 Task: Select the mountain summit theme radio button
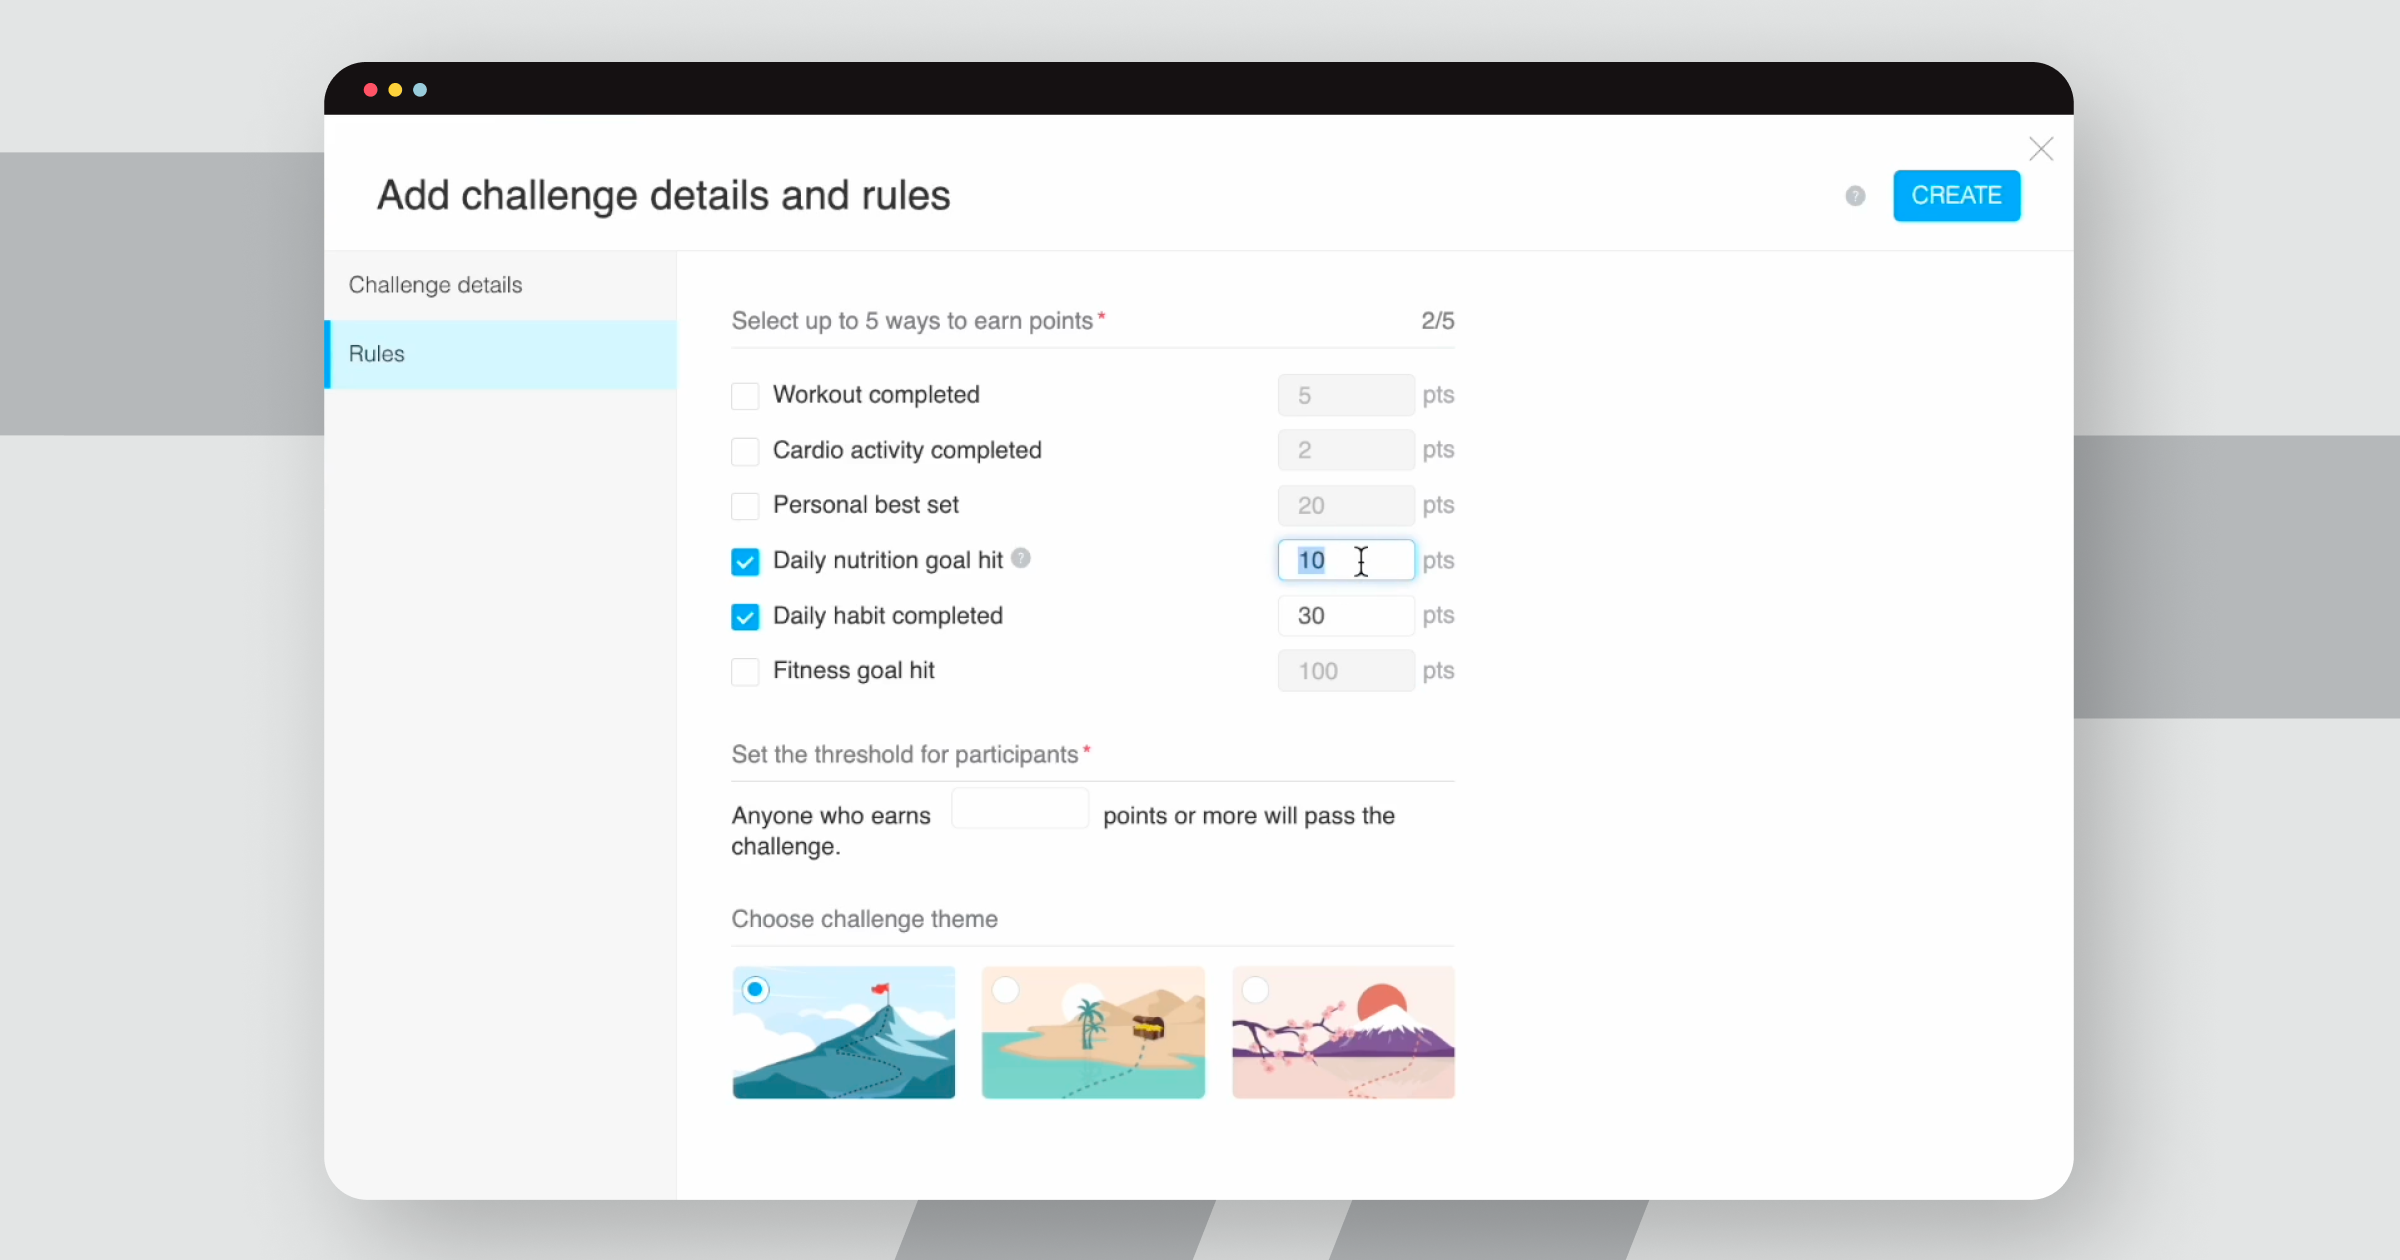[x=756, y=990]
